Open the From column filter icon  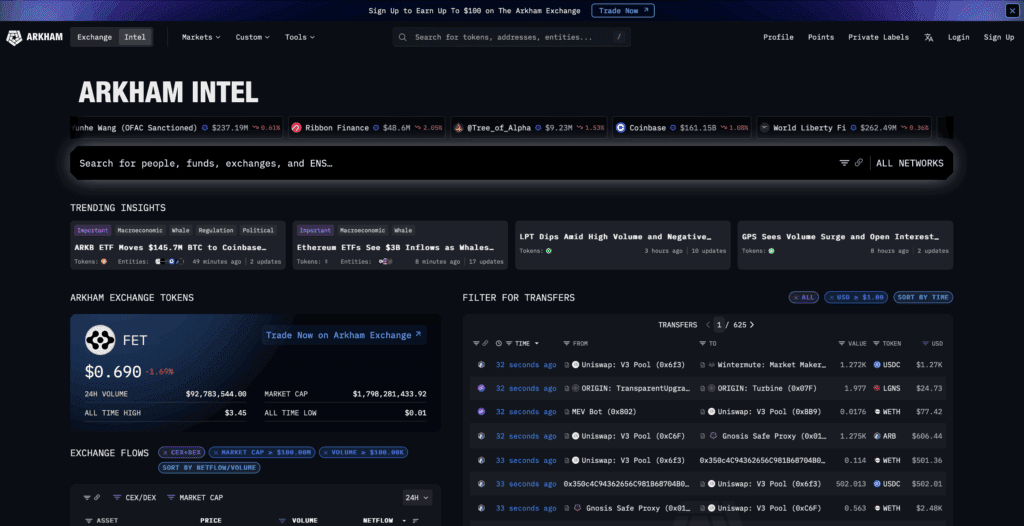[566, 344]
